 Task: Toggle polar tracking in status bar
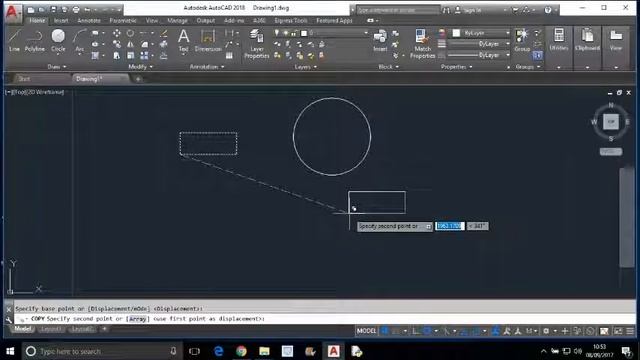(427, 331)
